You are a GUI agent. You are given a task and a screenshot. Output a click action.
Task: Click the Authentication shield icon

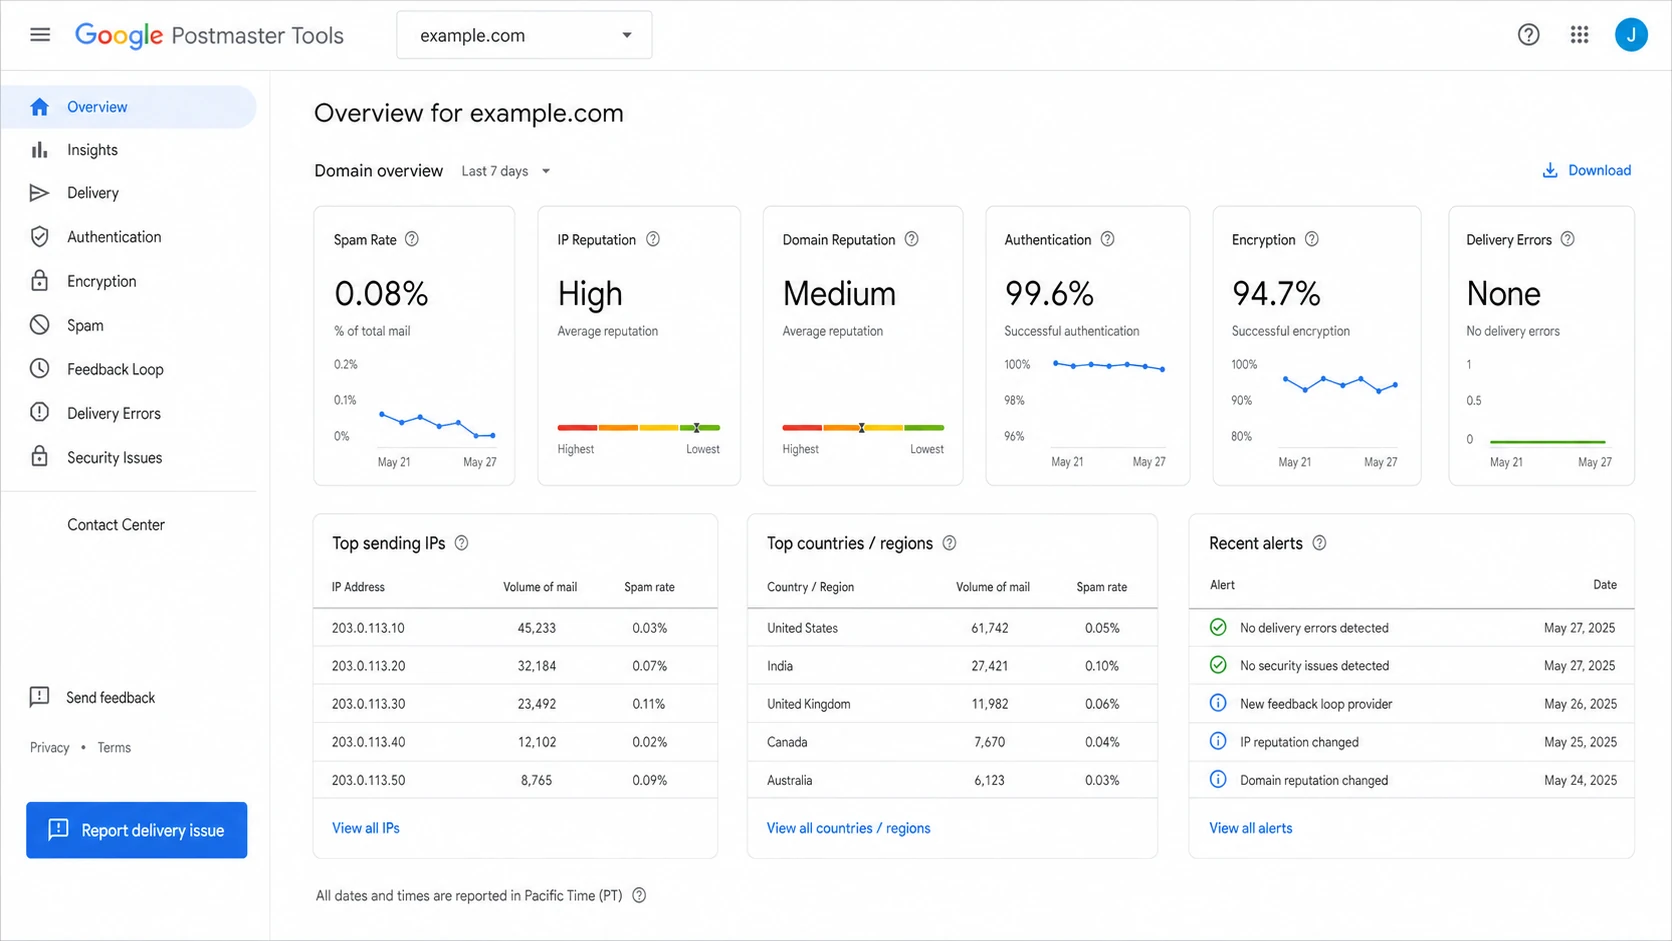39,237
